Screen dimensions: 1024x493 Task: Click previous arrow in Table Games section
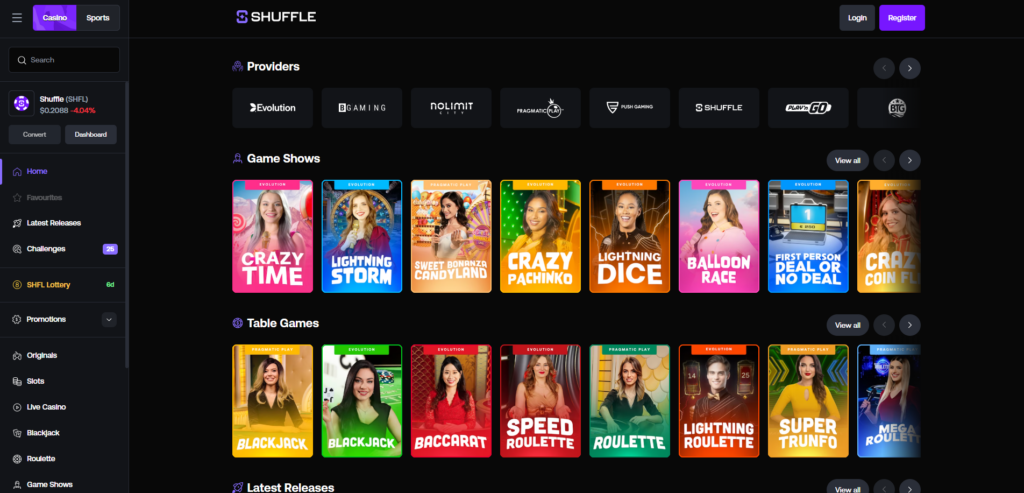coord(884,325)
